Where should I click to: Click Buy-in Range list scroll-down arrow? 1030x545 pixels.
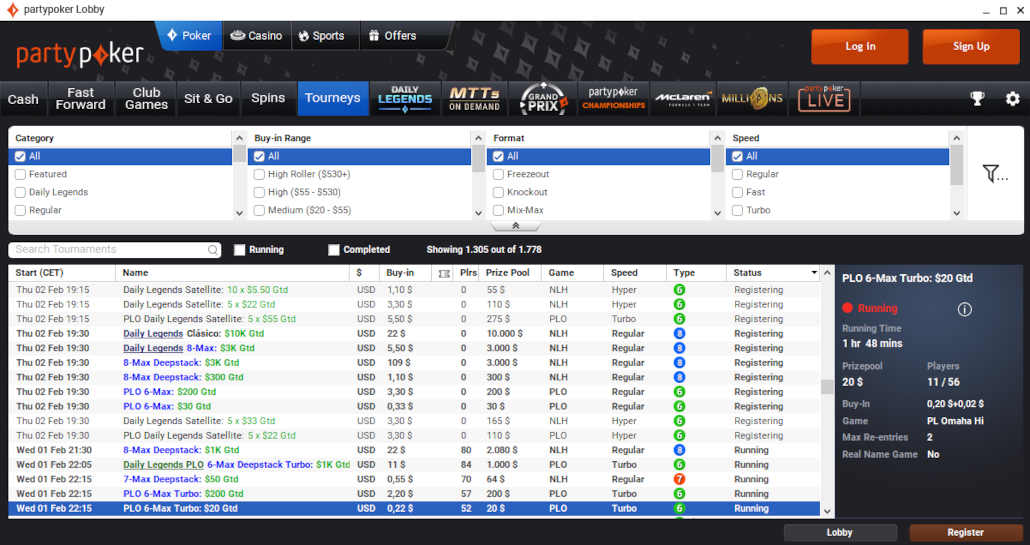click(x=478, y=213)
